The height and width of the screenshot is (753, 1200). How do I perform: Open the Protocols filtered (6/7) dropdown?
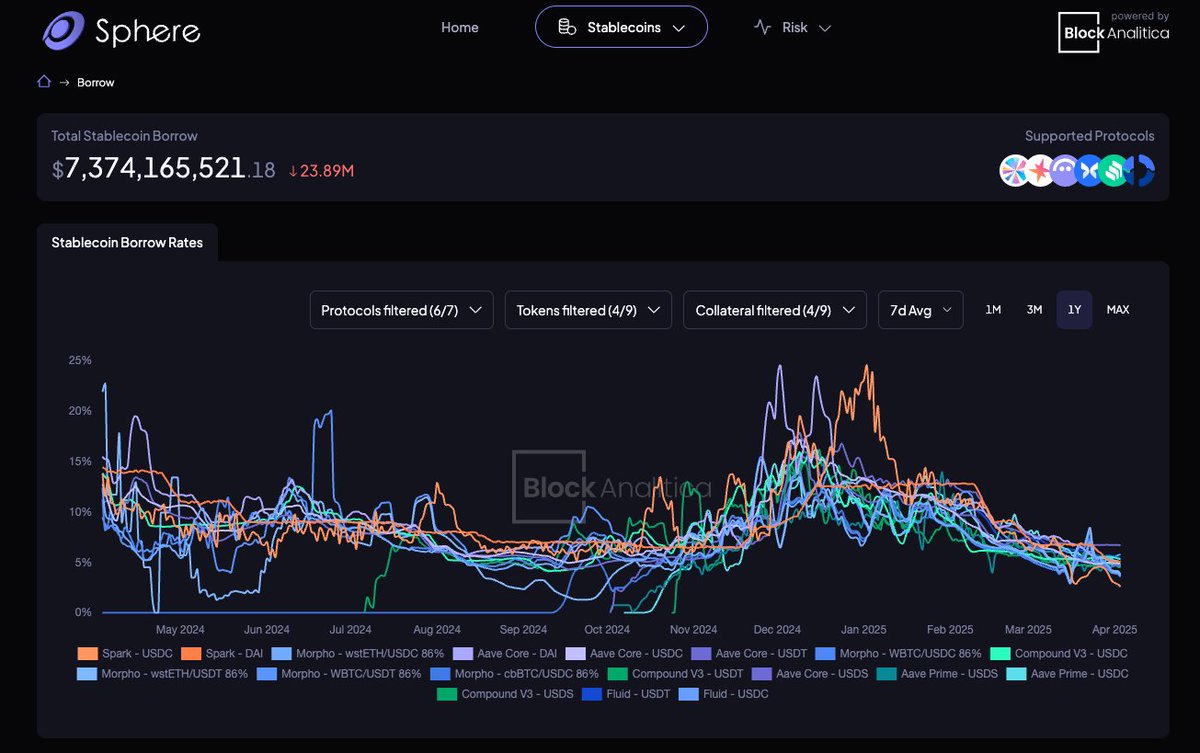(401, 310)
